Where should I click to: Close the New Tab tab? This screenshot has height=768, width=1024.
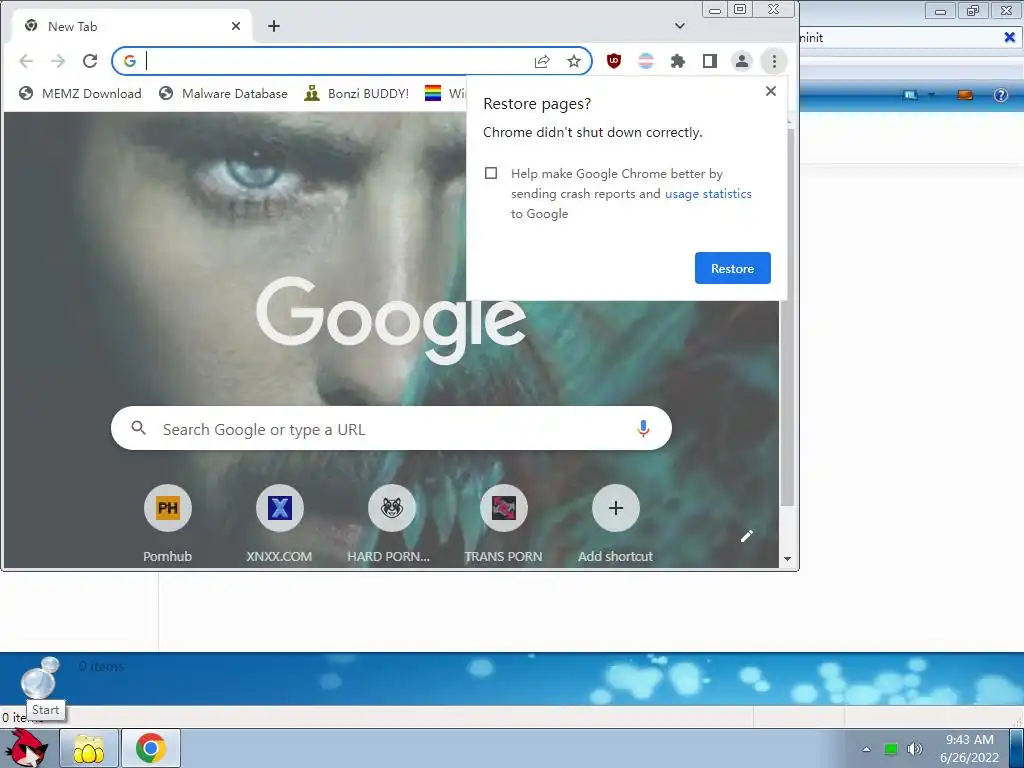236,26
